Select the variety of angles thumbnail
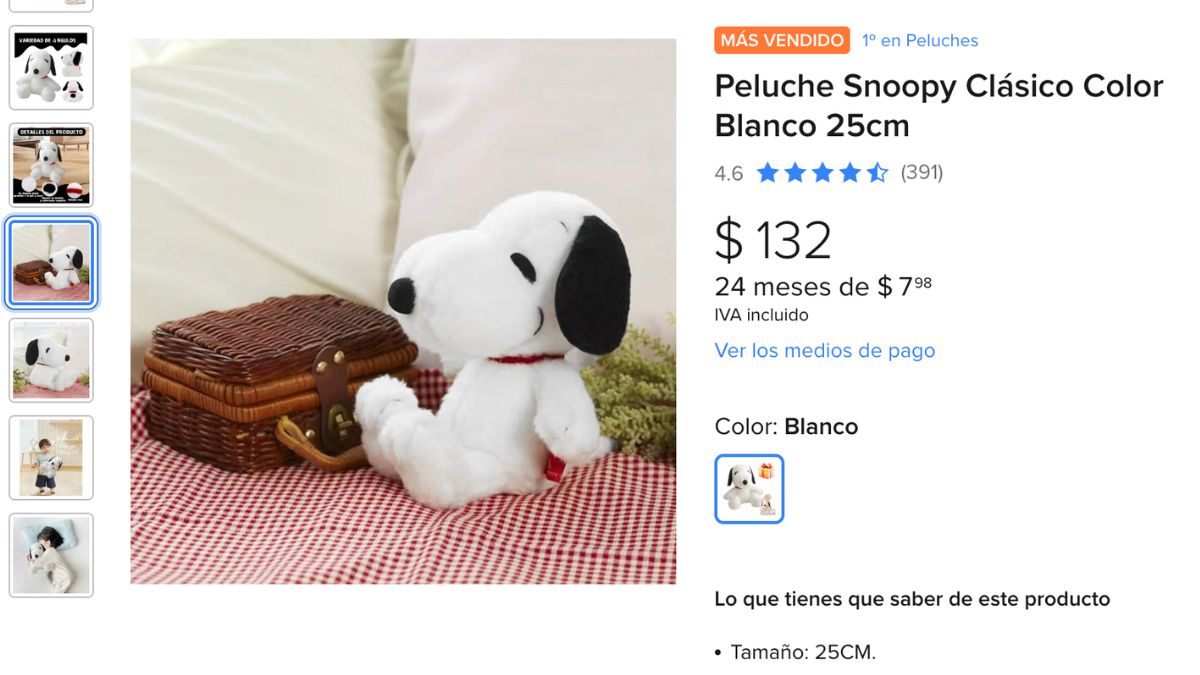The width and height of the screenshot is (1200, 675). pos(51,68)
